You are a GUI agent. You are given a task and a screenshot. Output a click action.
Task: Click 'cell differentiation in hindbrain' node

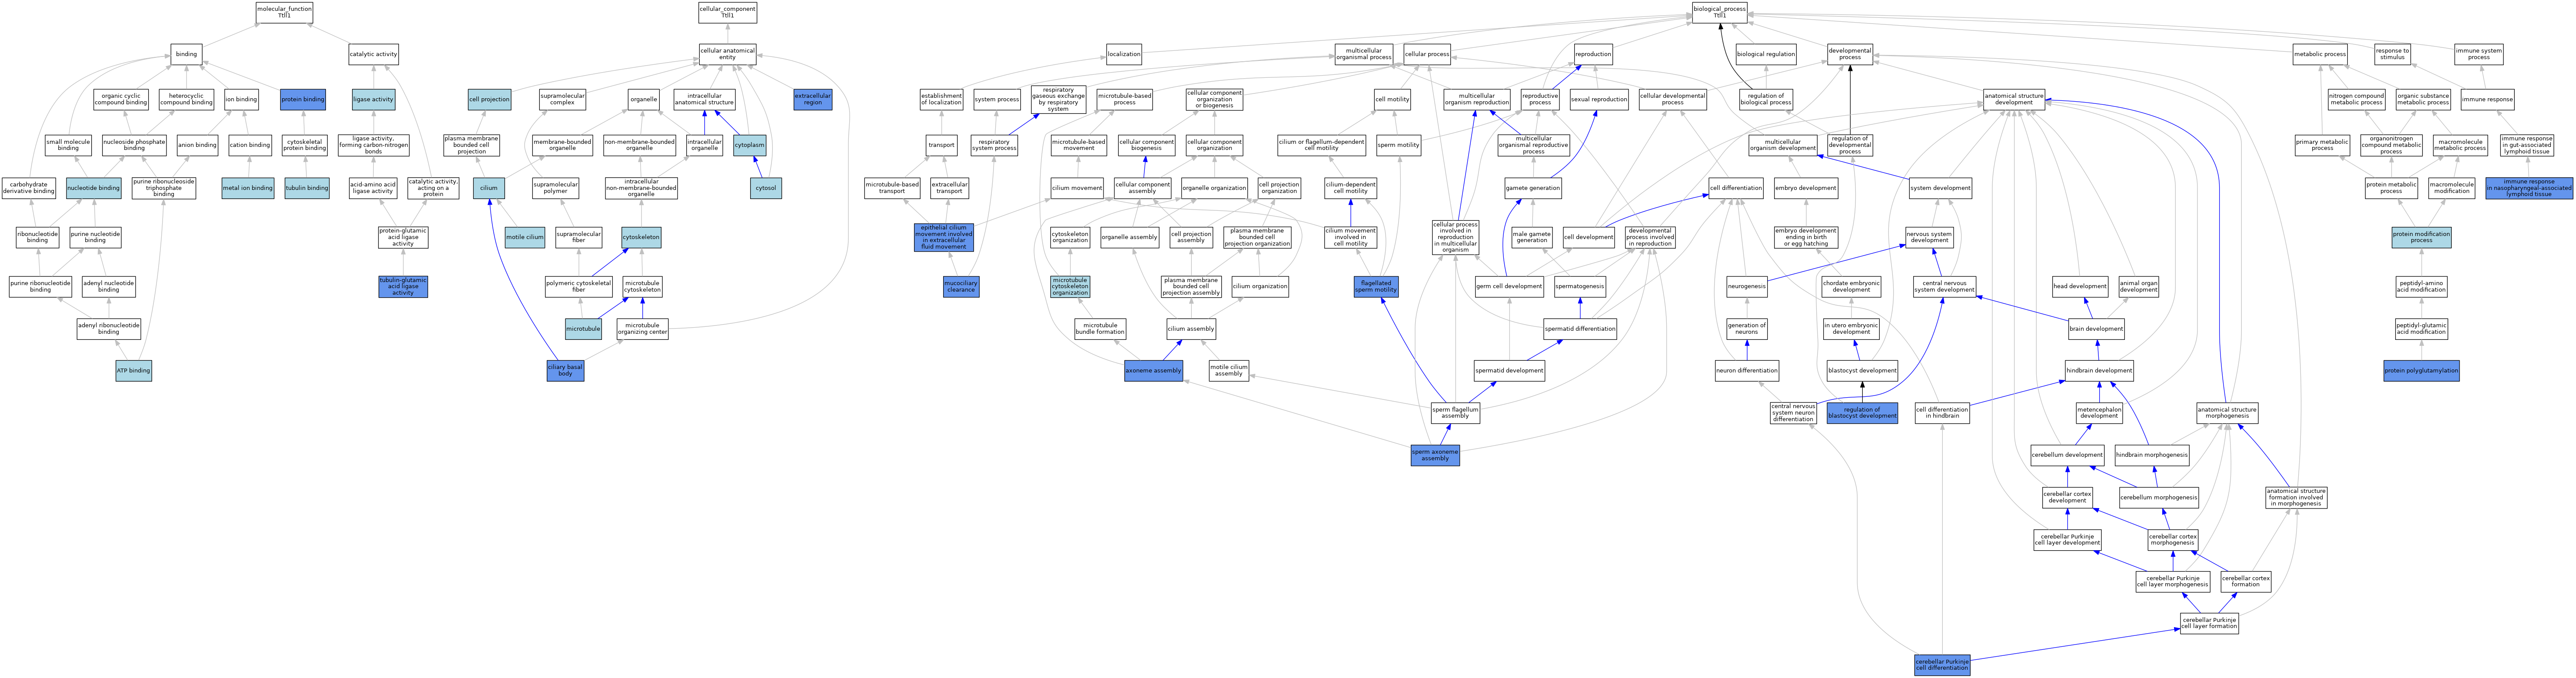point(1942,413)
